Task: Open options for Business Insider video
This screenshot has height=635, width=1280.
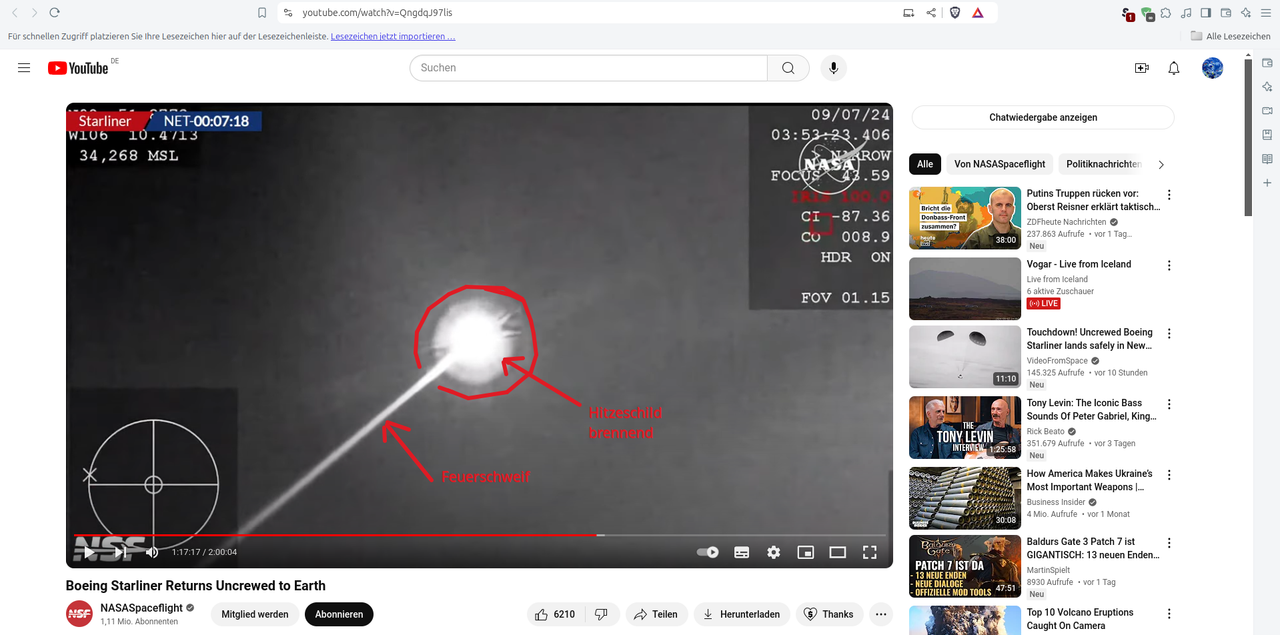Action: 1169,475
